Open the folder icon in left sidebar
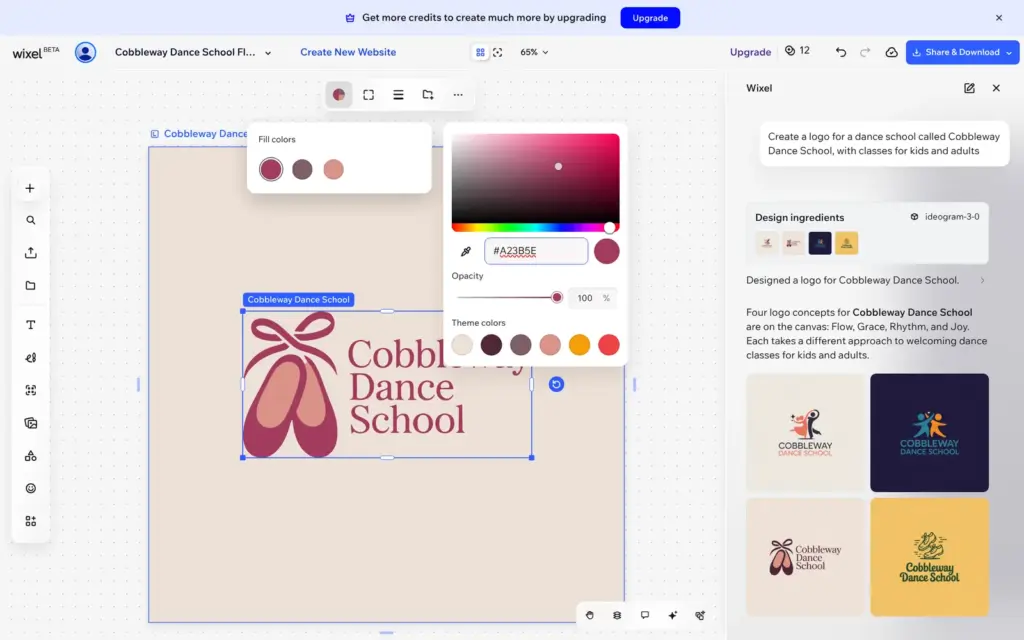This screenshot has height=640, width=1024. pyautogui.click(x=31, y=285)
